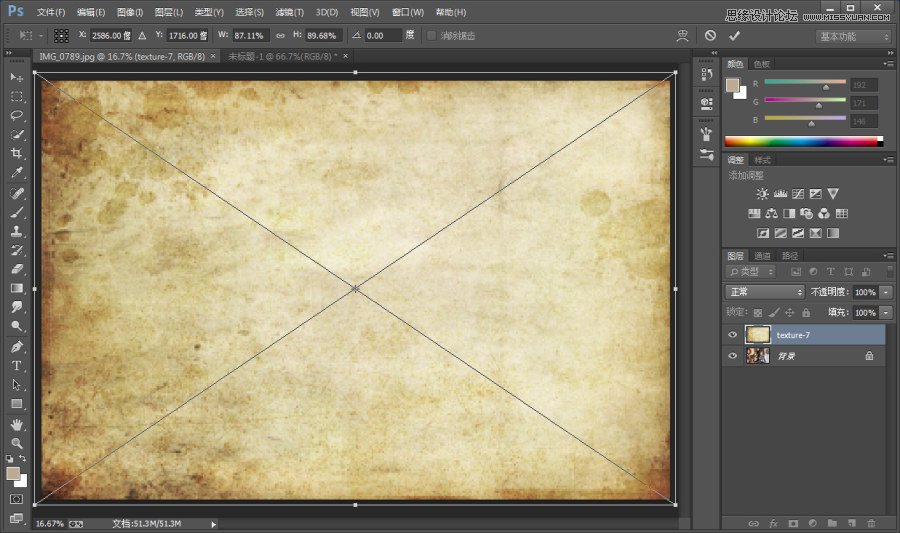Select the Horizontal Type tool

coord(16,366)
